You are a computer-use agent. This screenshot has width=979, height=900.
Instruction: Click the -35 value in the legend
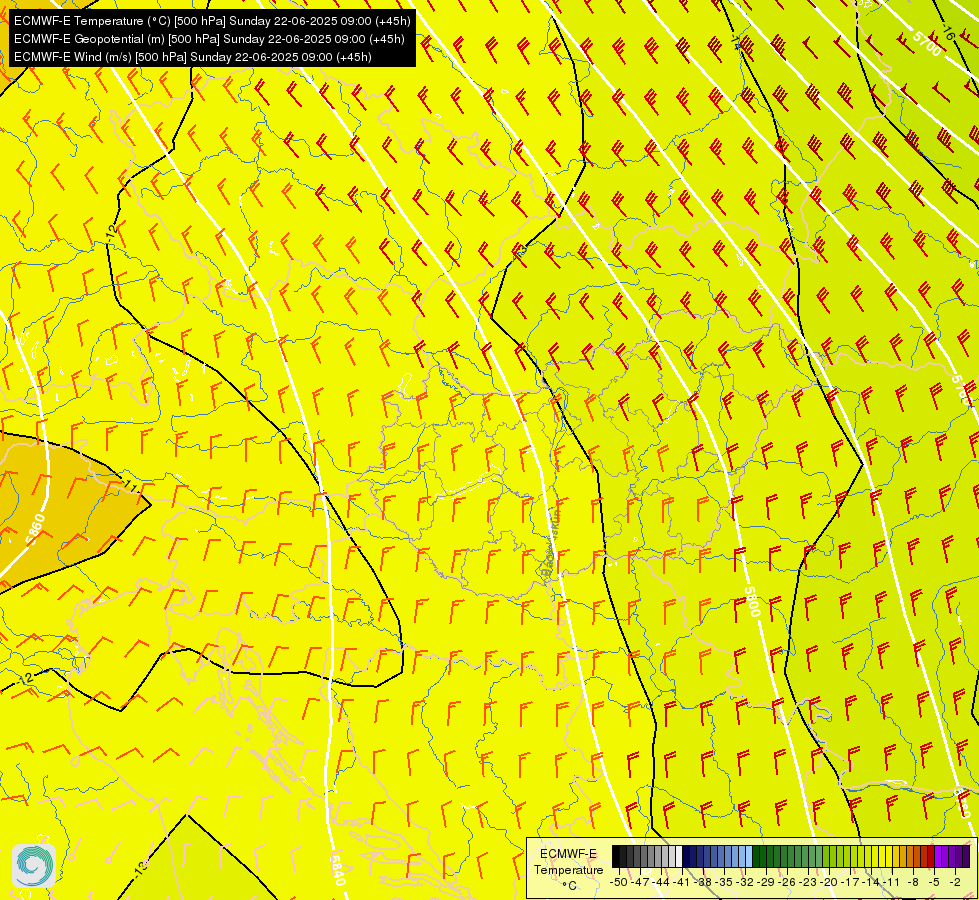[x=724, y=883]
